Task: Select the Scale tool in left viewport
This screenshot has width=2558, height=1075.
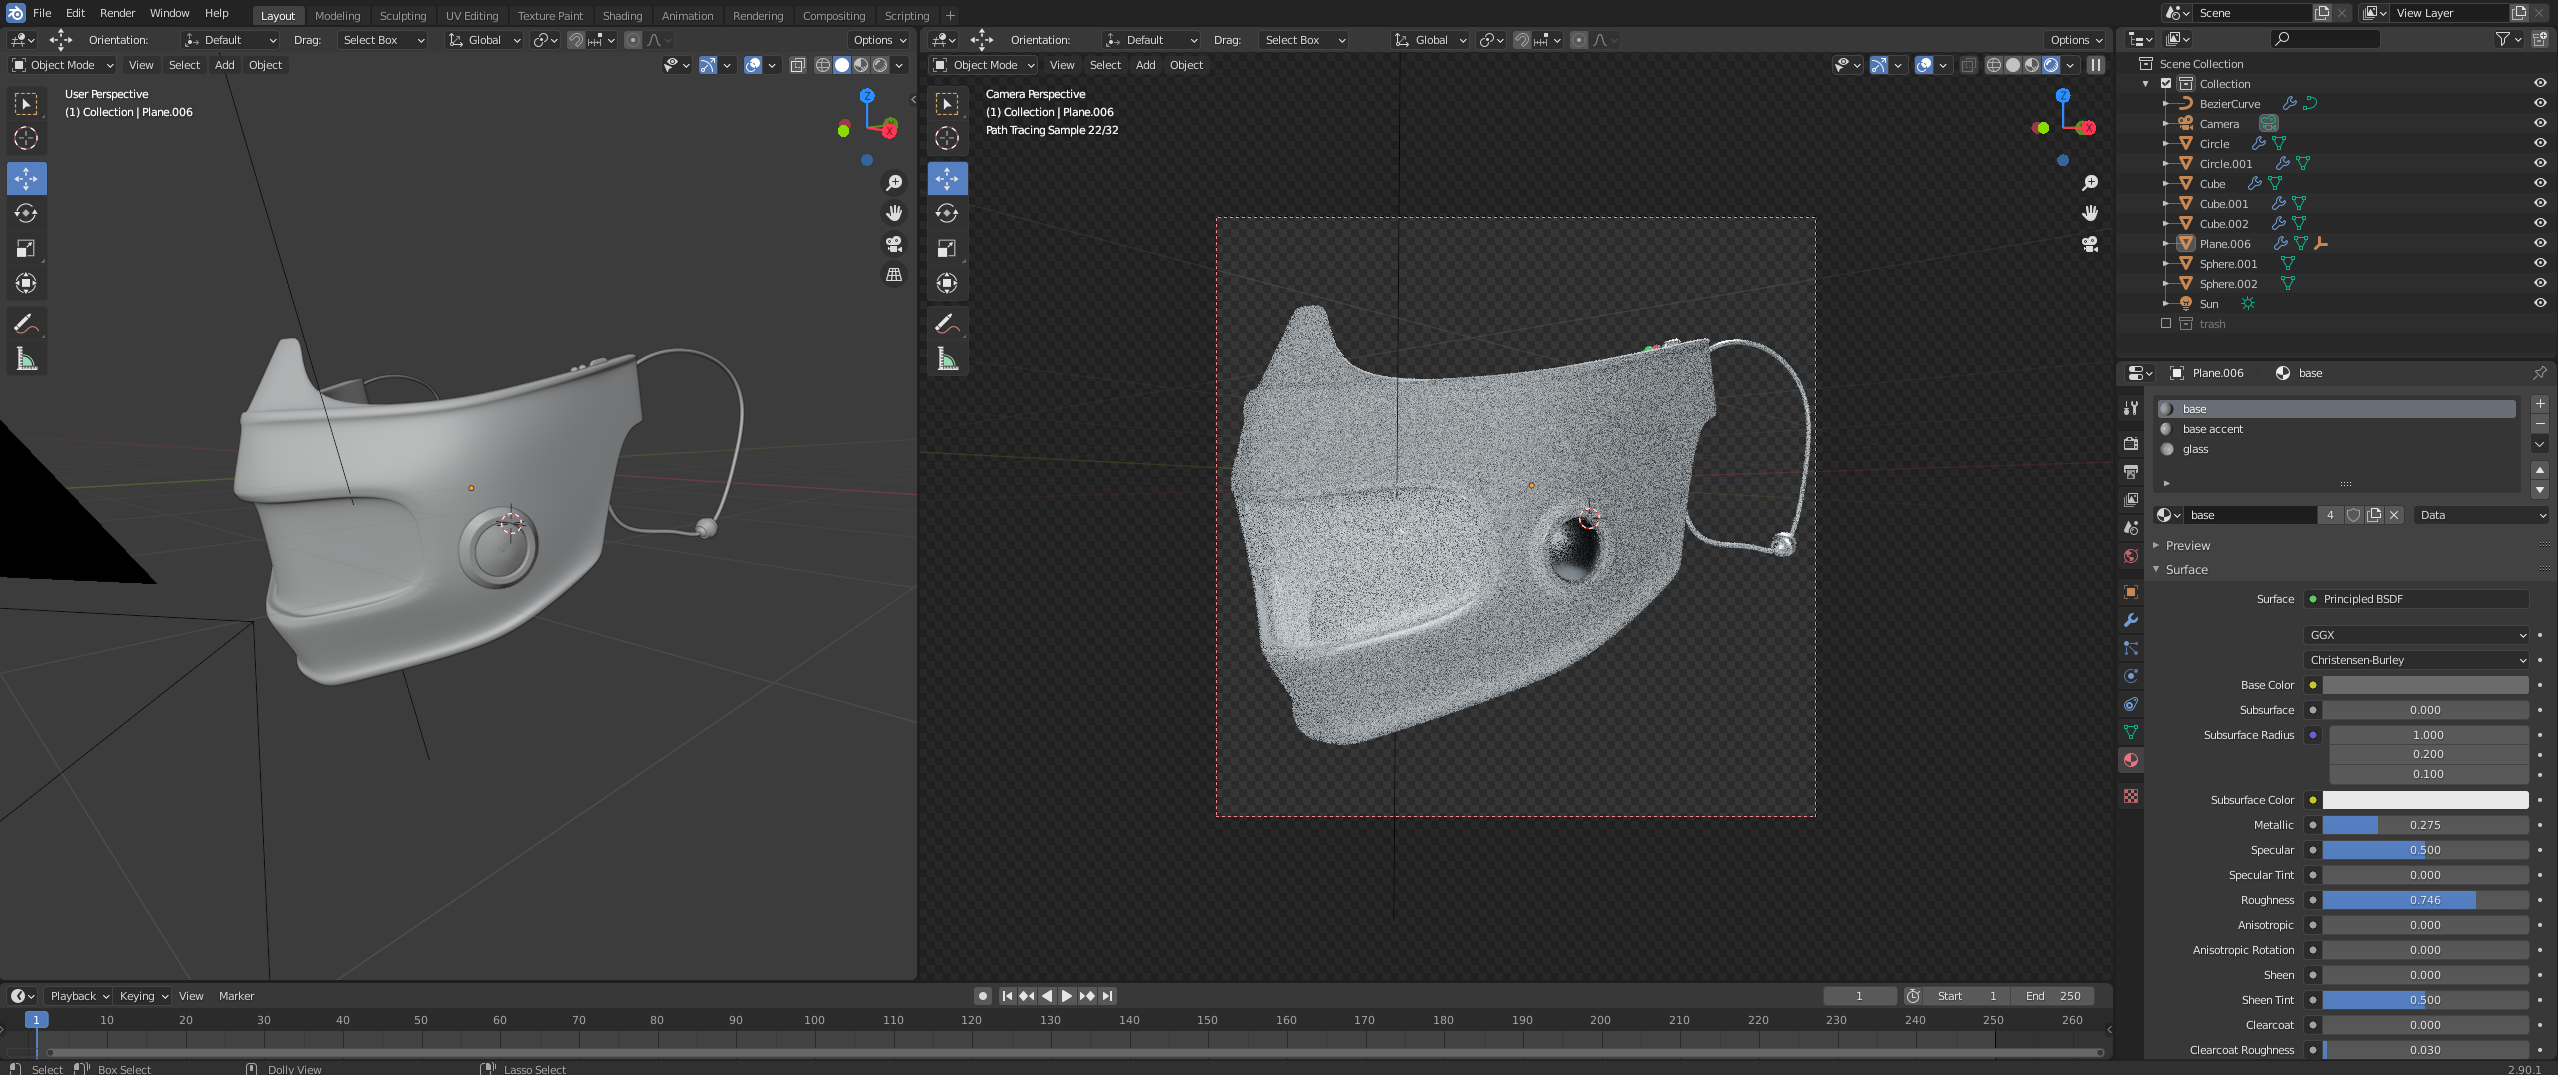Action: (x=26, y=249)
